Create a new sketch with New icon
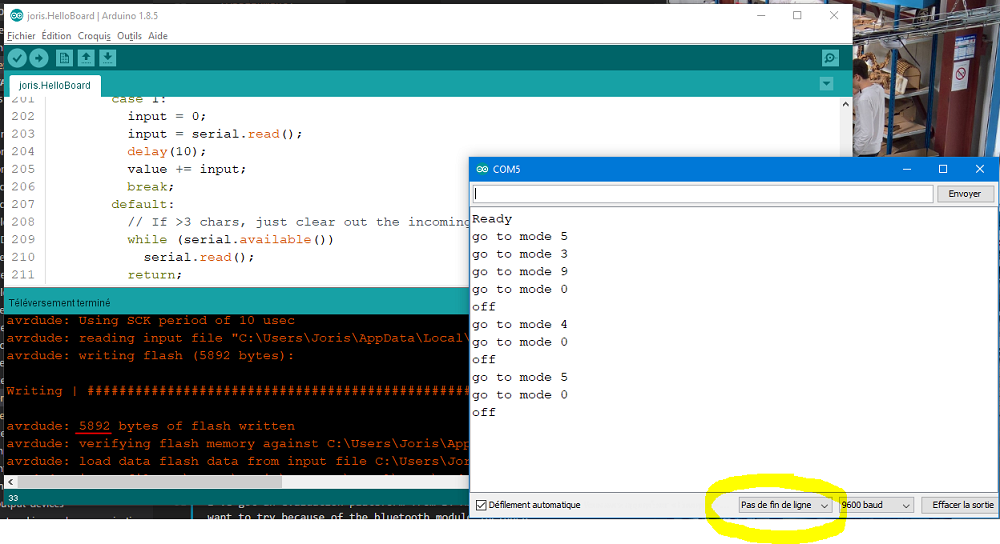 point(64,58)
